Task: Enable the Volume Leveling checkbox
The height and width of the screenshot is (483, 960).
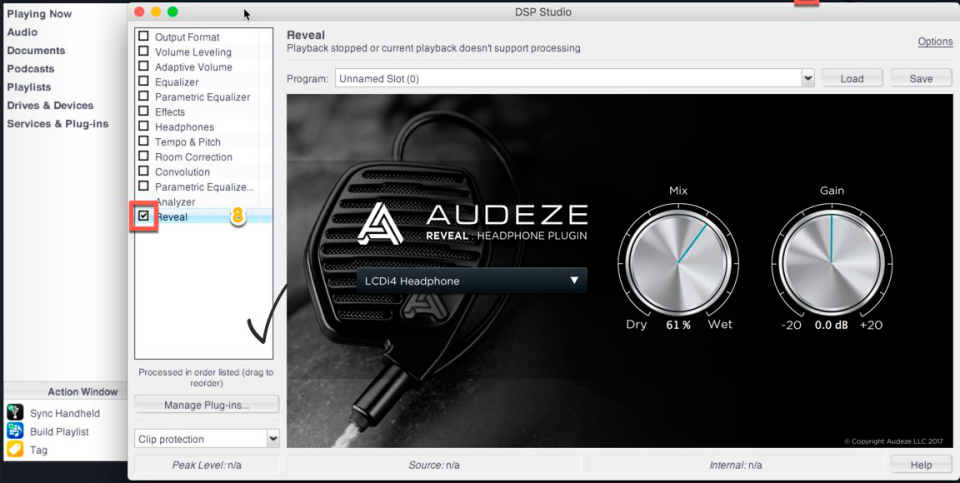Action: coord(143,51)
